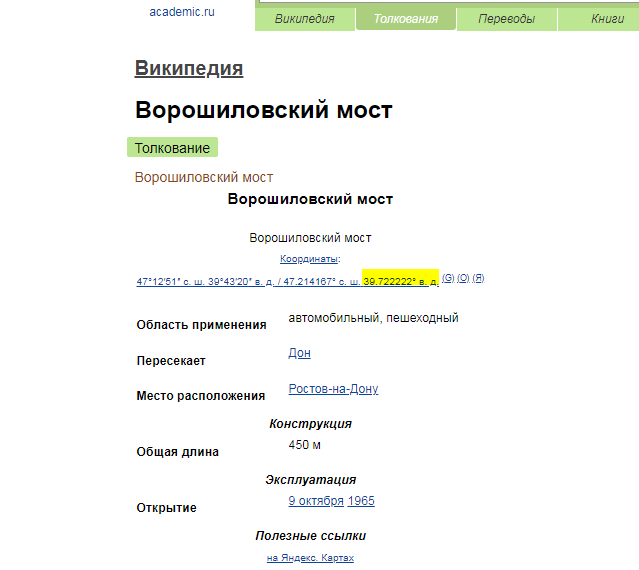
Task: Open the на Яндекс. Картах link
Action: tap(310, 558)
